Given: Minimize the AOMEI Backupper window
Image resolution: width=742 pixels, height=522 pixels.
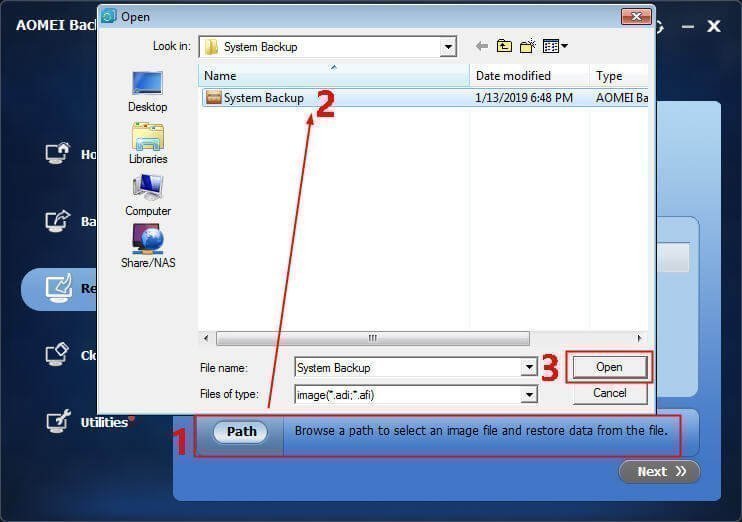Looking at the screenshot, I should 688,26.
